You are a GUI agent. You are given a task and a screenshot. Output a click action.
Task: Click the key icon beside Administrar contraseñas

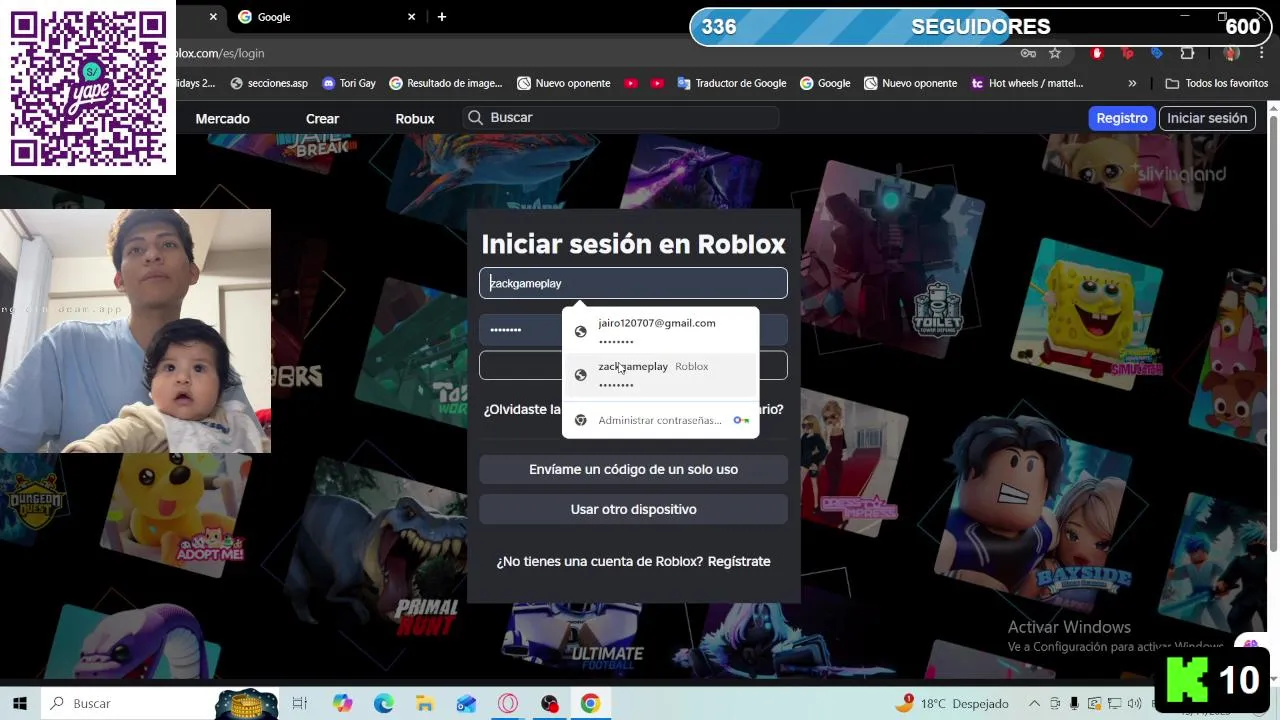click(741, 420)
